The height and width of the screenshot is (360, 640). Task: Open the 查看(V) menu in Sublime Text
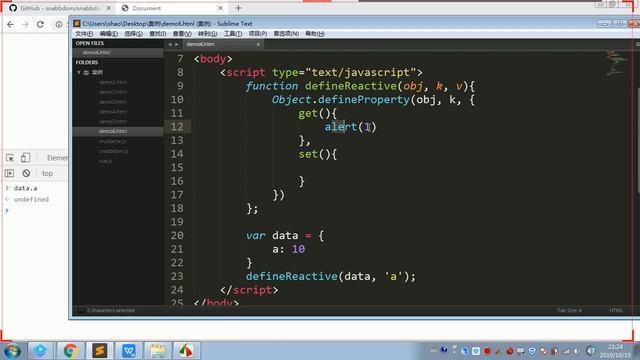click(x=182, y=33)
